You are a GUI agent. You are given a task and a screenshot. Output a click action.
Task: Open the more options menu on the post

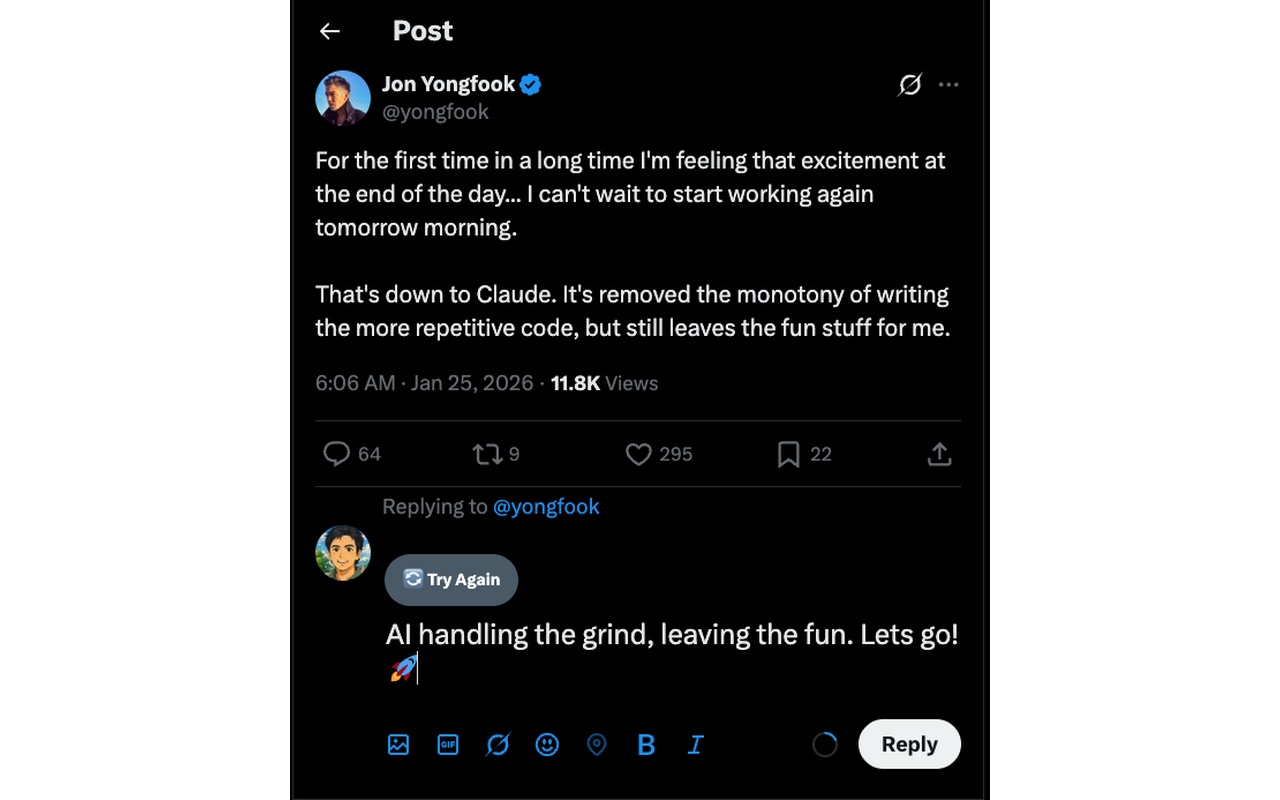948,85
